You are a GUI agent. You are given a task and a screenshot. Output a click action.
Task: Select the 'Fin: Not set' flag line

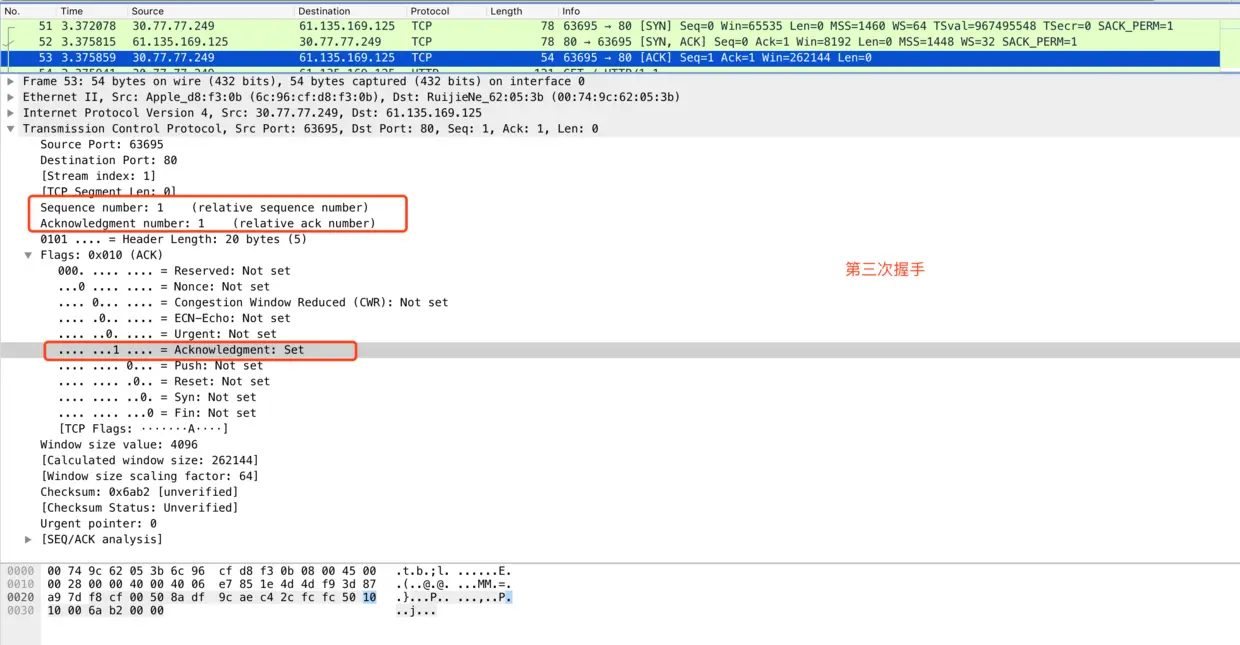157,413
